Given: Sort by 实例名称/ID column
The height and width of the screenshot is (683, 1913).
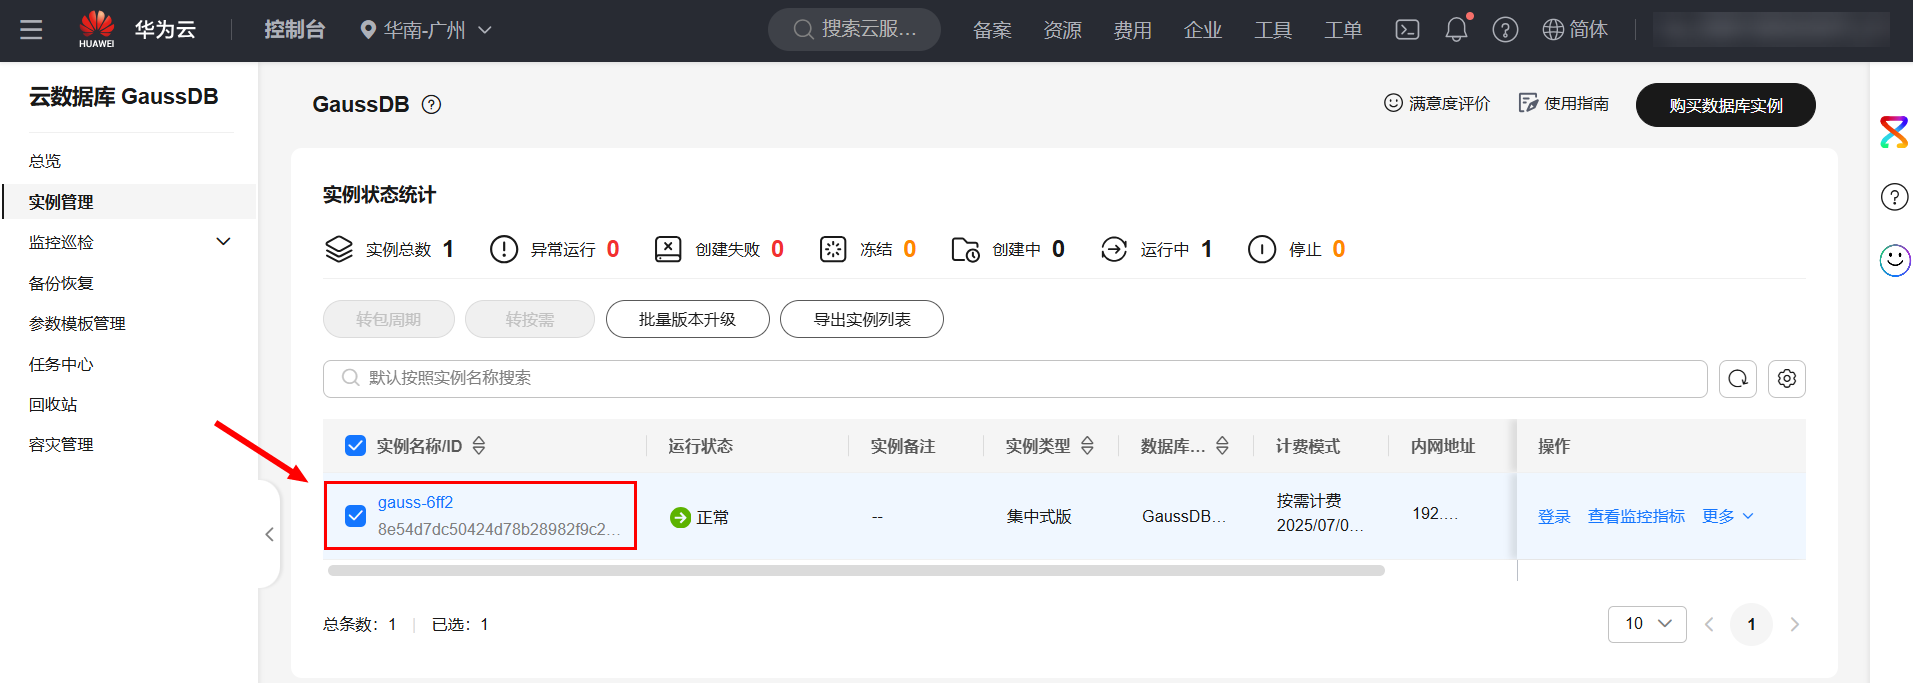Looking at the screenshot, I should [479, 446].
